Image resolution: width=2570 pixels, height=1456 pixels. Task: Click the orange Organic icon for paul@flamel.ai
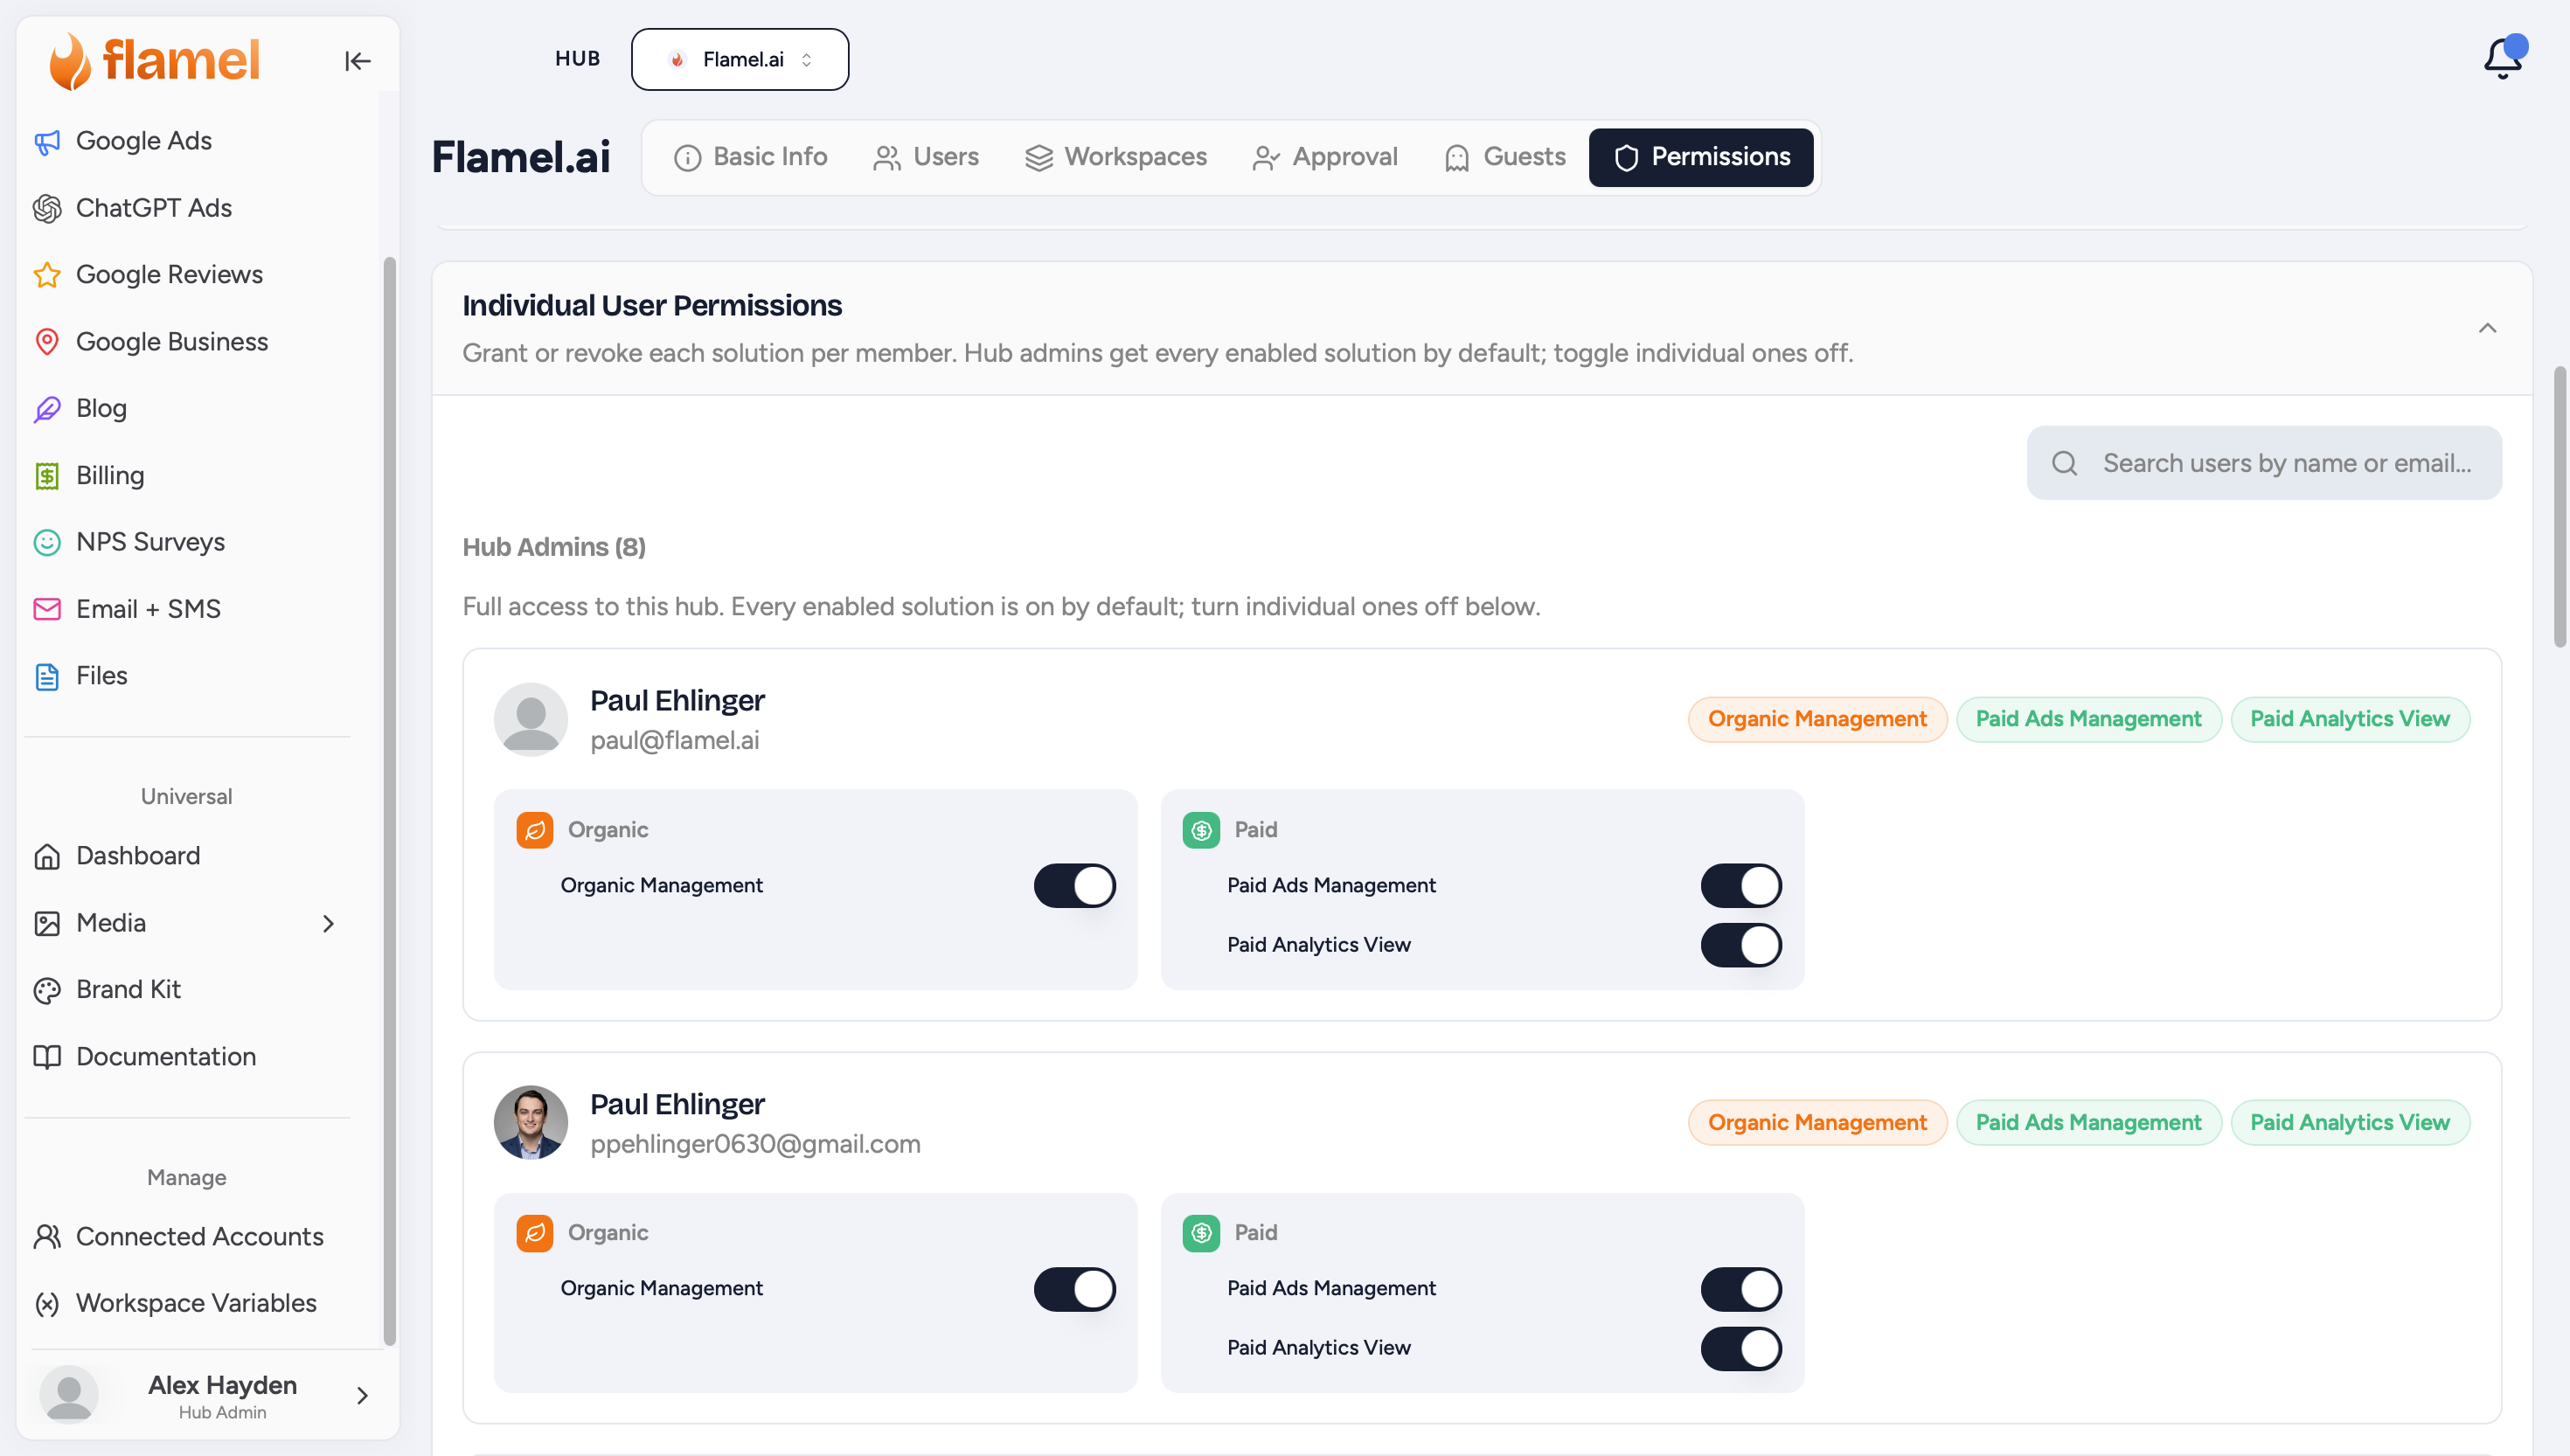click(535, 830)
